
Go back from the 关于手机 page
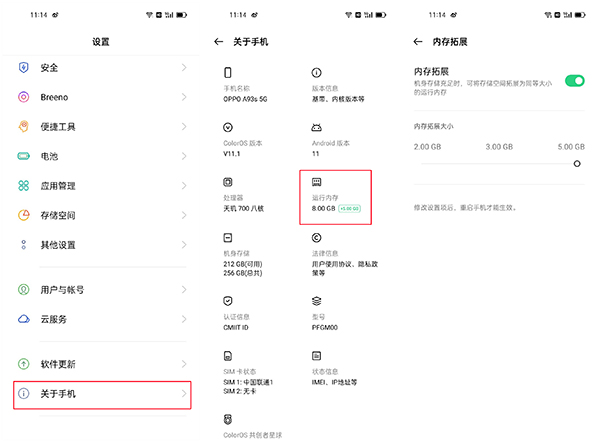[x=219, y=42]
